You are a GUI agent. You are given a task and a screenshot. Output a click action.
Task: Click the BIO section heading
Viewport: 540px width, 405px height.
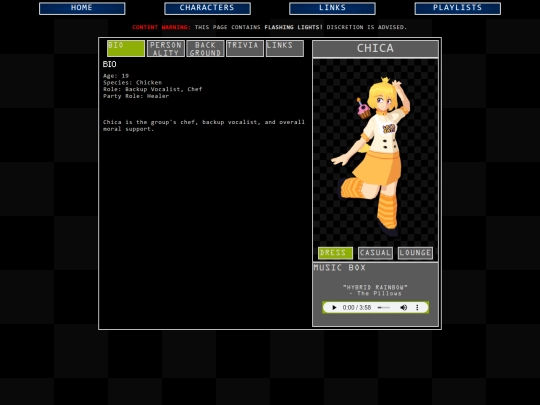[110, 64]
